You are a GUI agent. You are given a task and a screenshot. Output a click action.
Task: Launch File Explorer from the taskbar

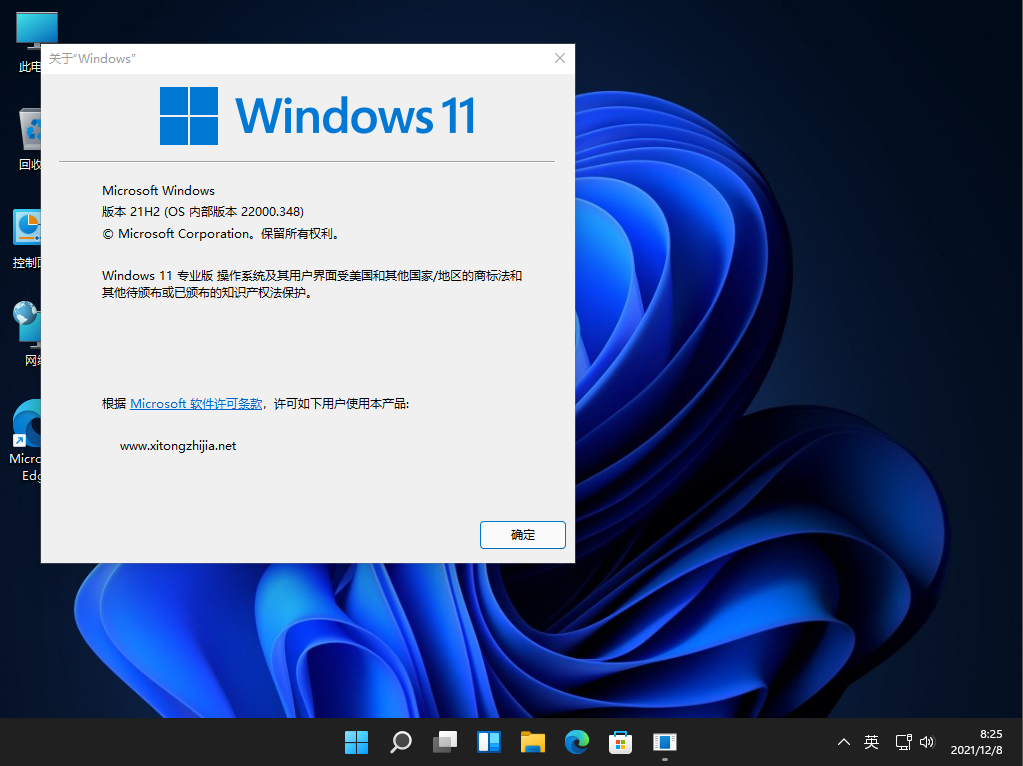tap(532, 742)
